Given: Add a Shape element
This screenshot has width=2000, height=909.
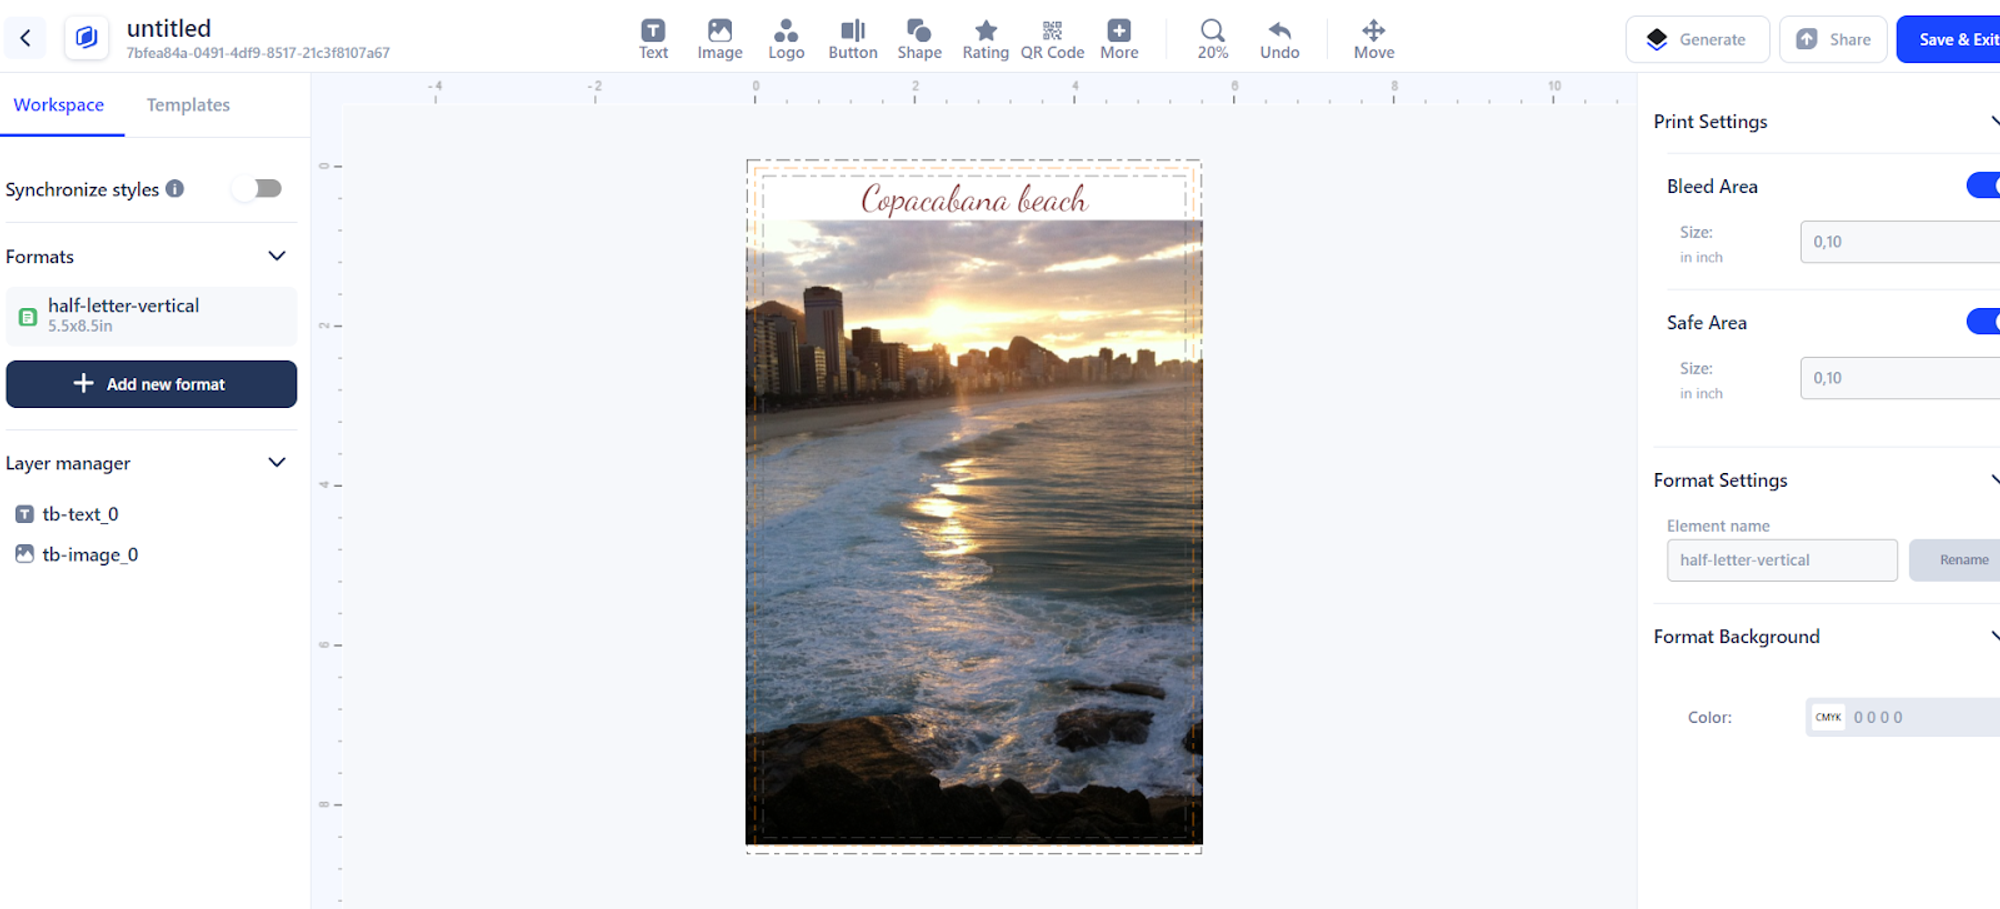Looking at the screenshot, I should 919,39.
